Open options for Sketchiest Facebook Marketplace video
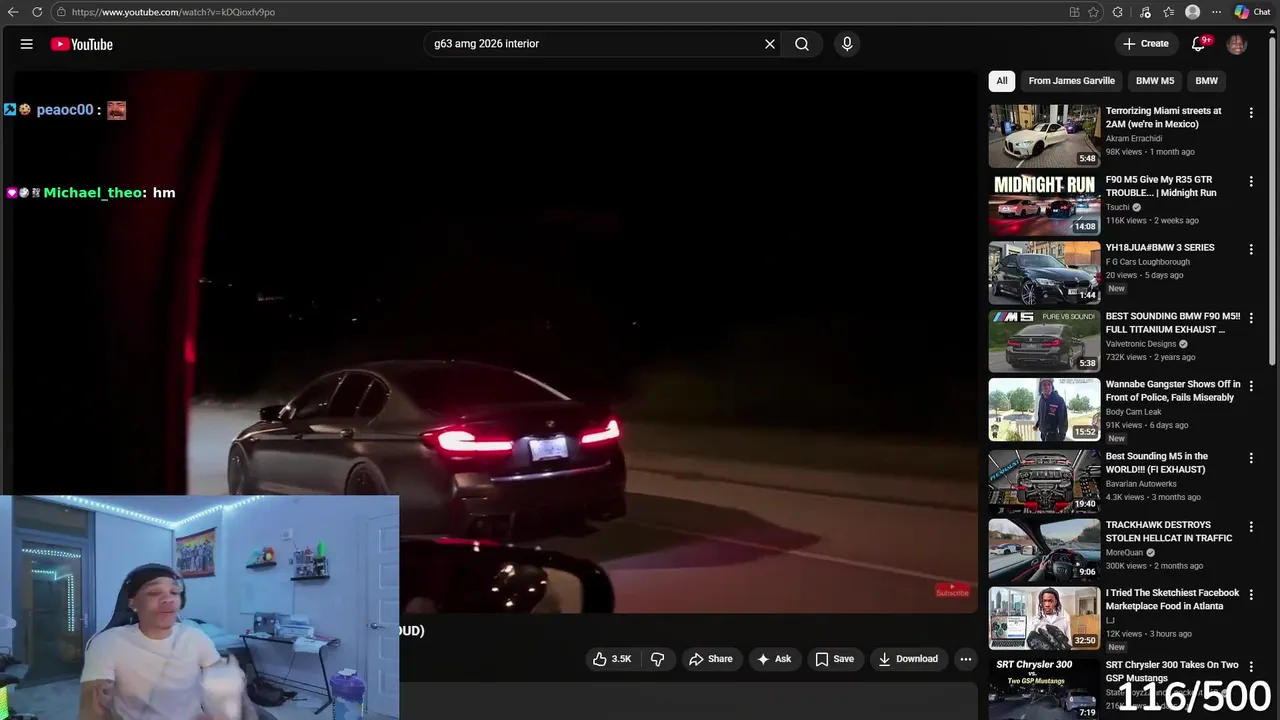Viewport: 1280px width, 720px height. coord(1251,594)
